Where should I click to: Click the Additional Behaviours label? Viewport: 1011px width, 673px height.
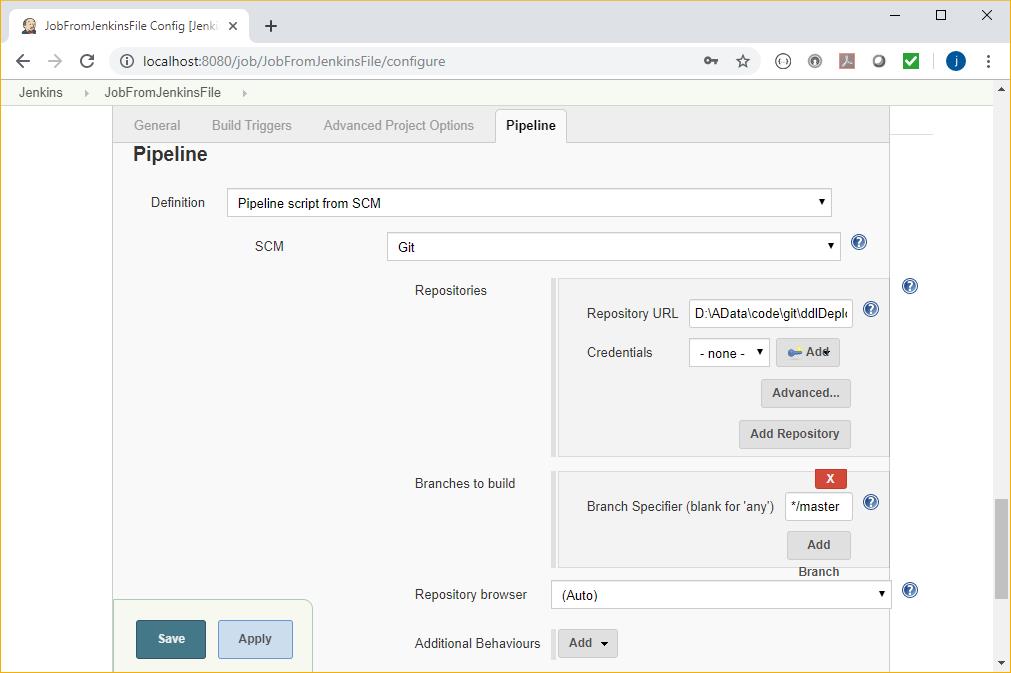pyautogui.click(x=477, y=643)
